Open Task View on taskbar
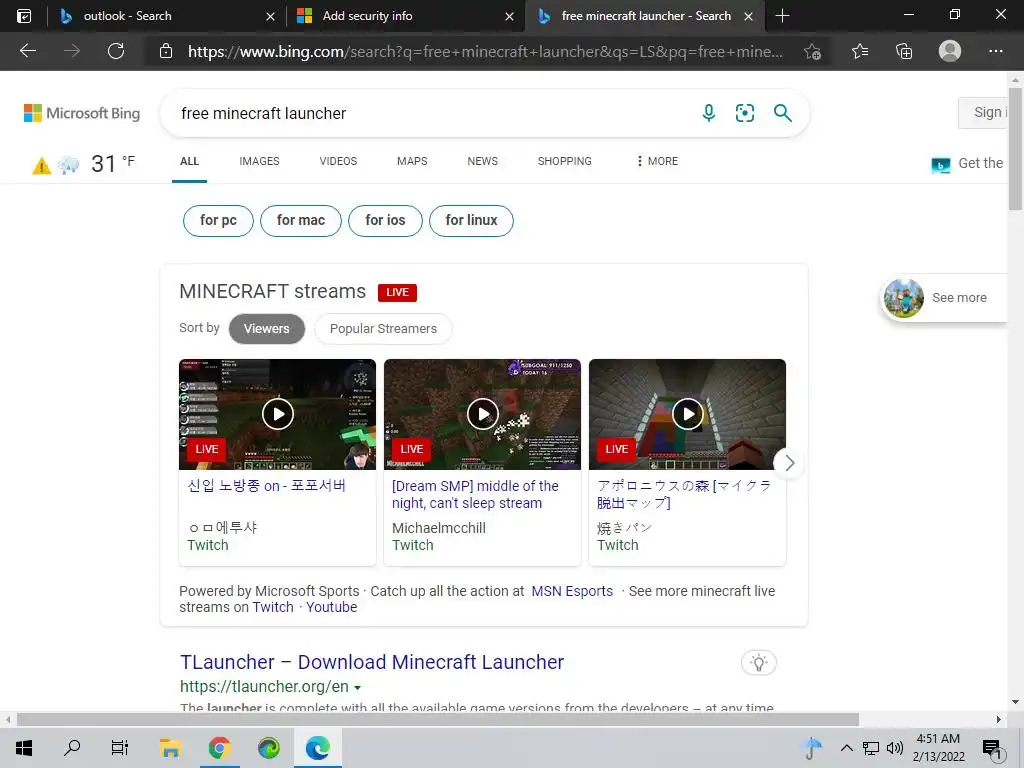Image resolution: width=1024 pixels, height=768 pixels. (x=120, y=748)
